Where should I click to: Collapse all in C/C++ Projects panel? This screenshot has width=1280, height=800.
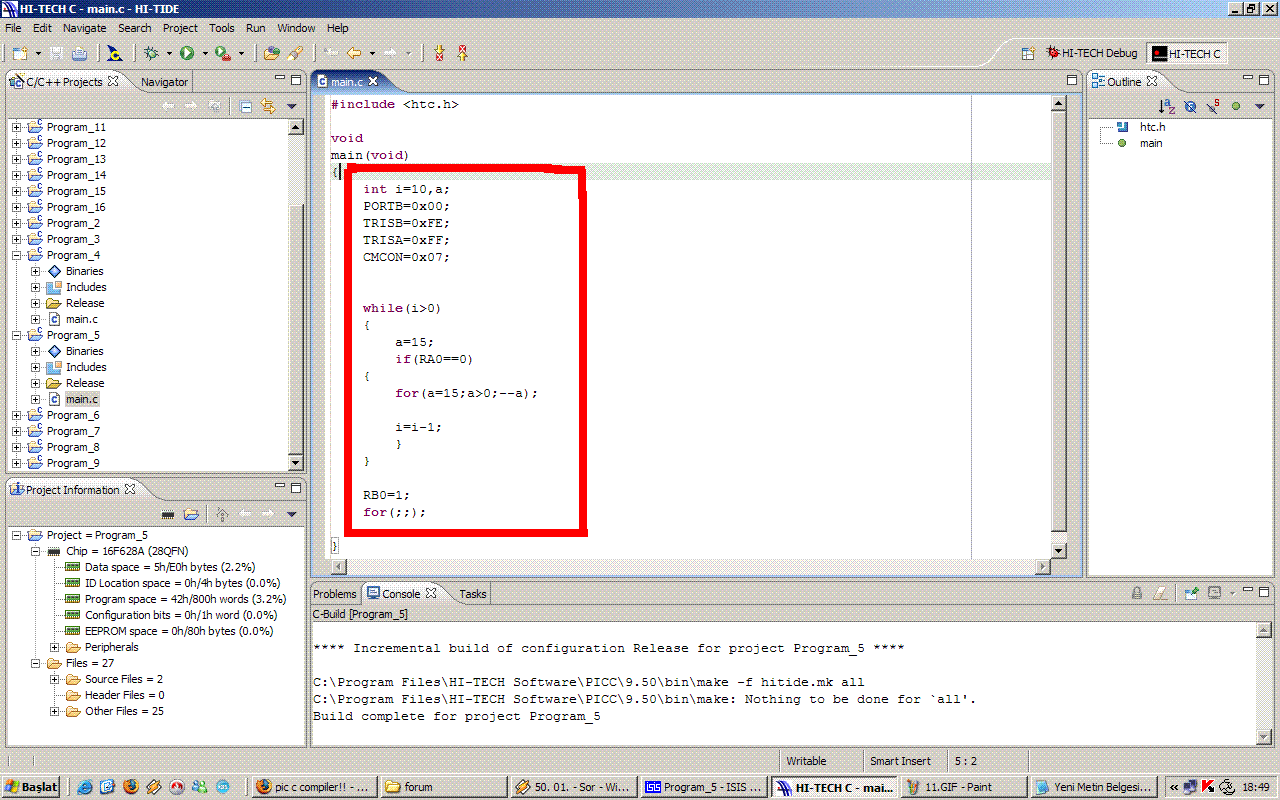click(246, 106)
